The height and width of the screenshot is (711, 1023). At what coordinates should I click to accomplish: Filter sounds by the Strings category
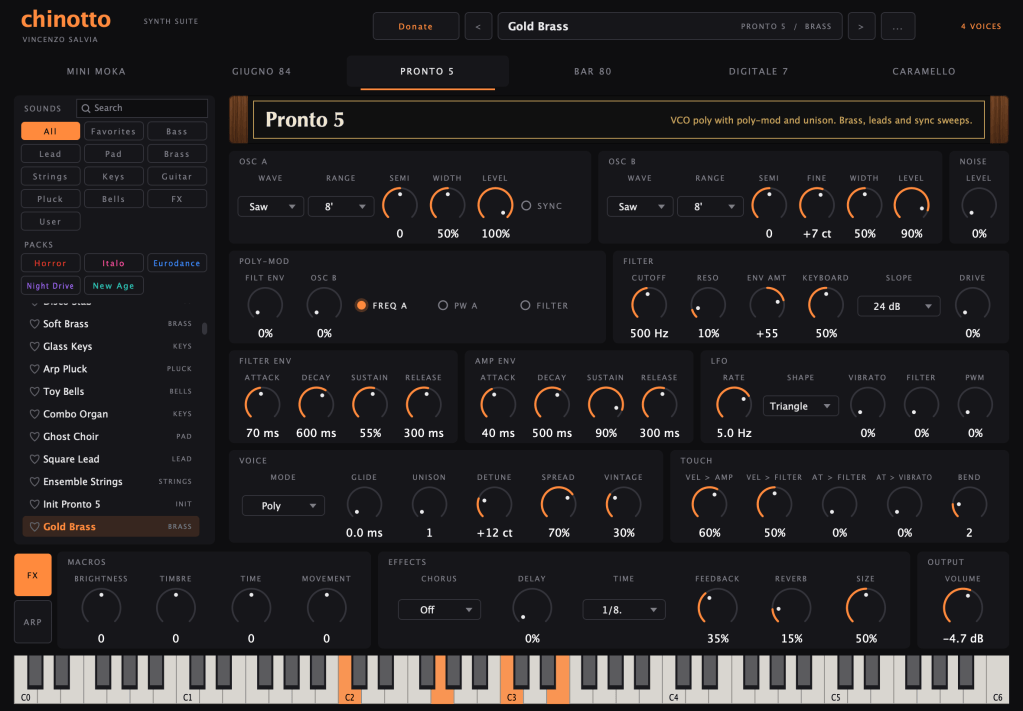click(x=50, y=176)
